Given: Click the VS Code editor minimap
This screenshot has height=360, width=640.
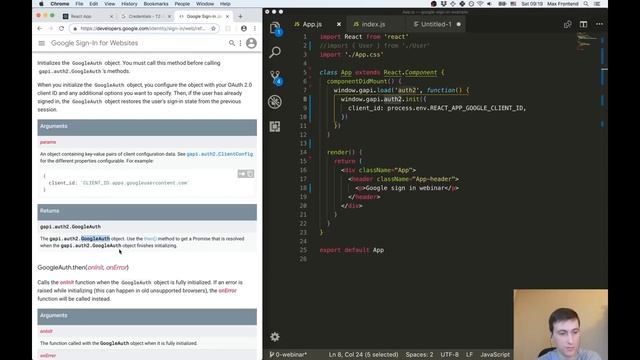Looking at the screenshot, I should (587, 42).
